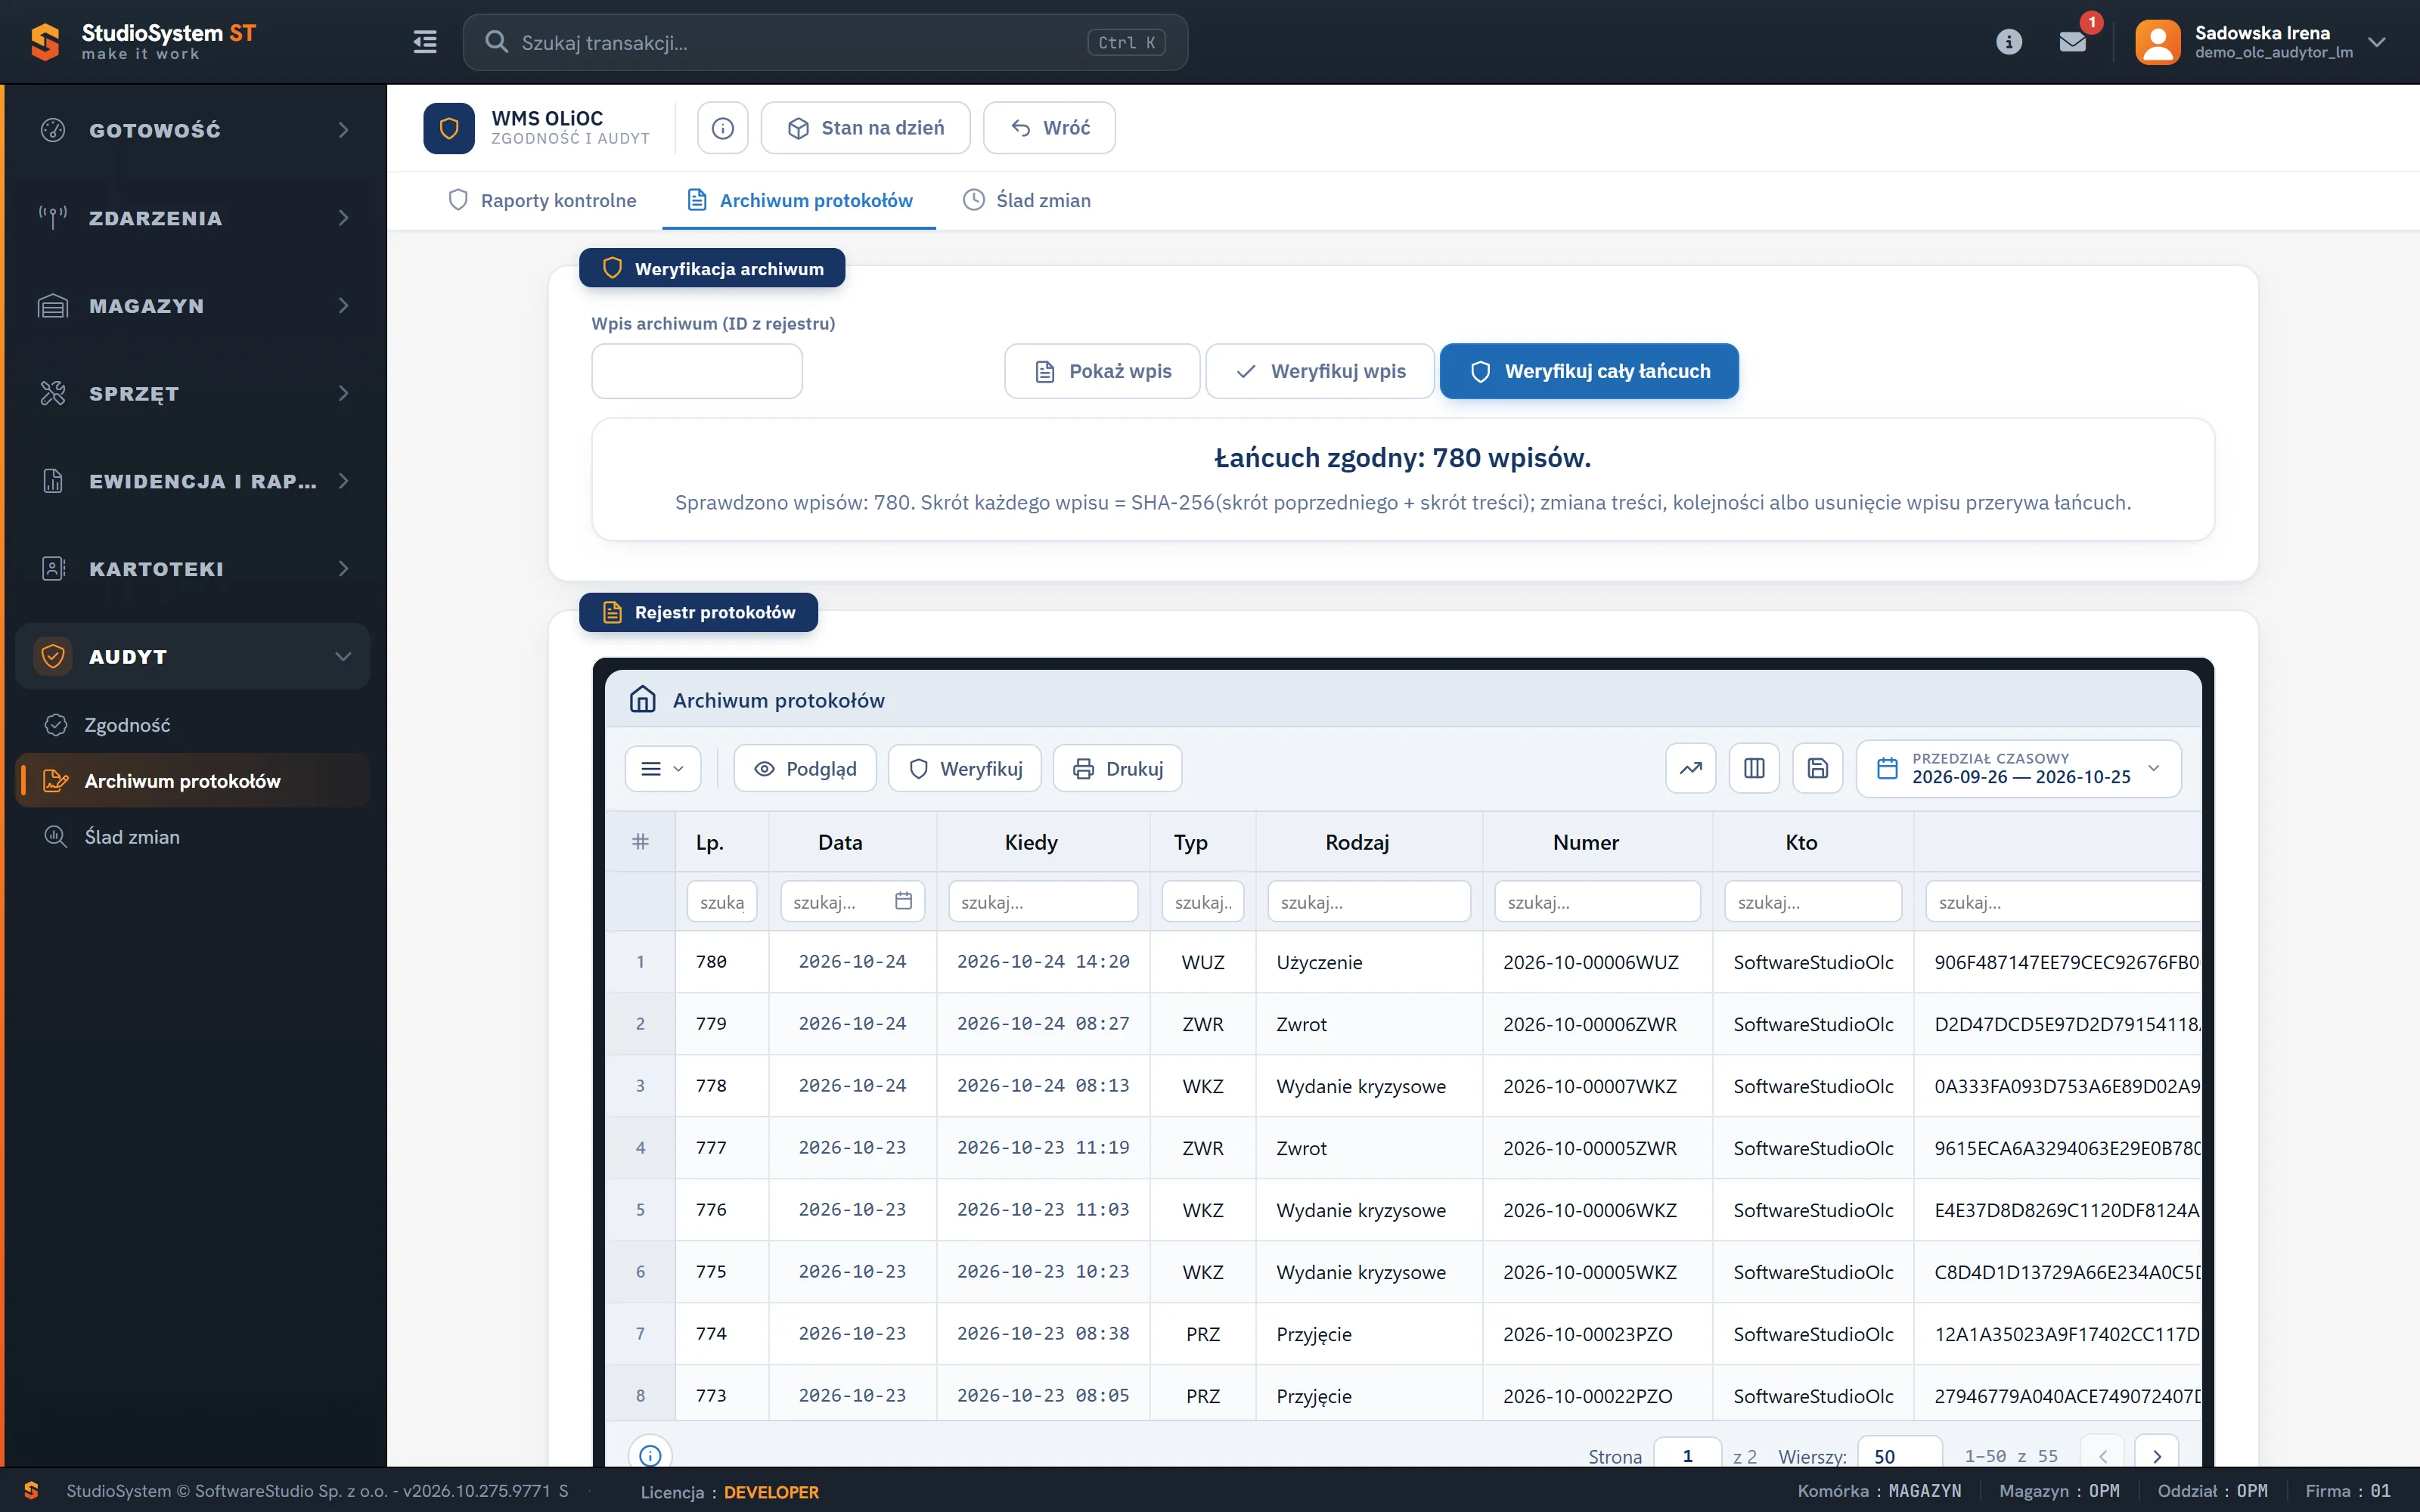Expand the SPRZĘT sidebar section
This screenshot has height=1512, width=2420.
(193, 394)
